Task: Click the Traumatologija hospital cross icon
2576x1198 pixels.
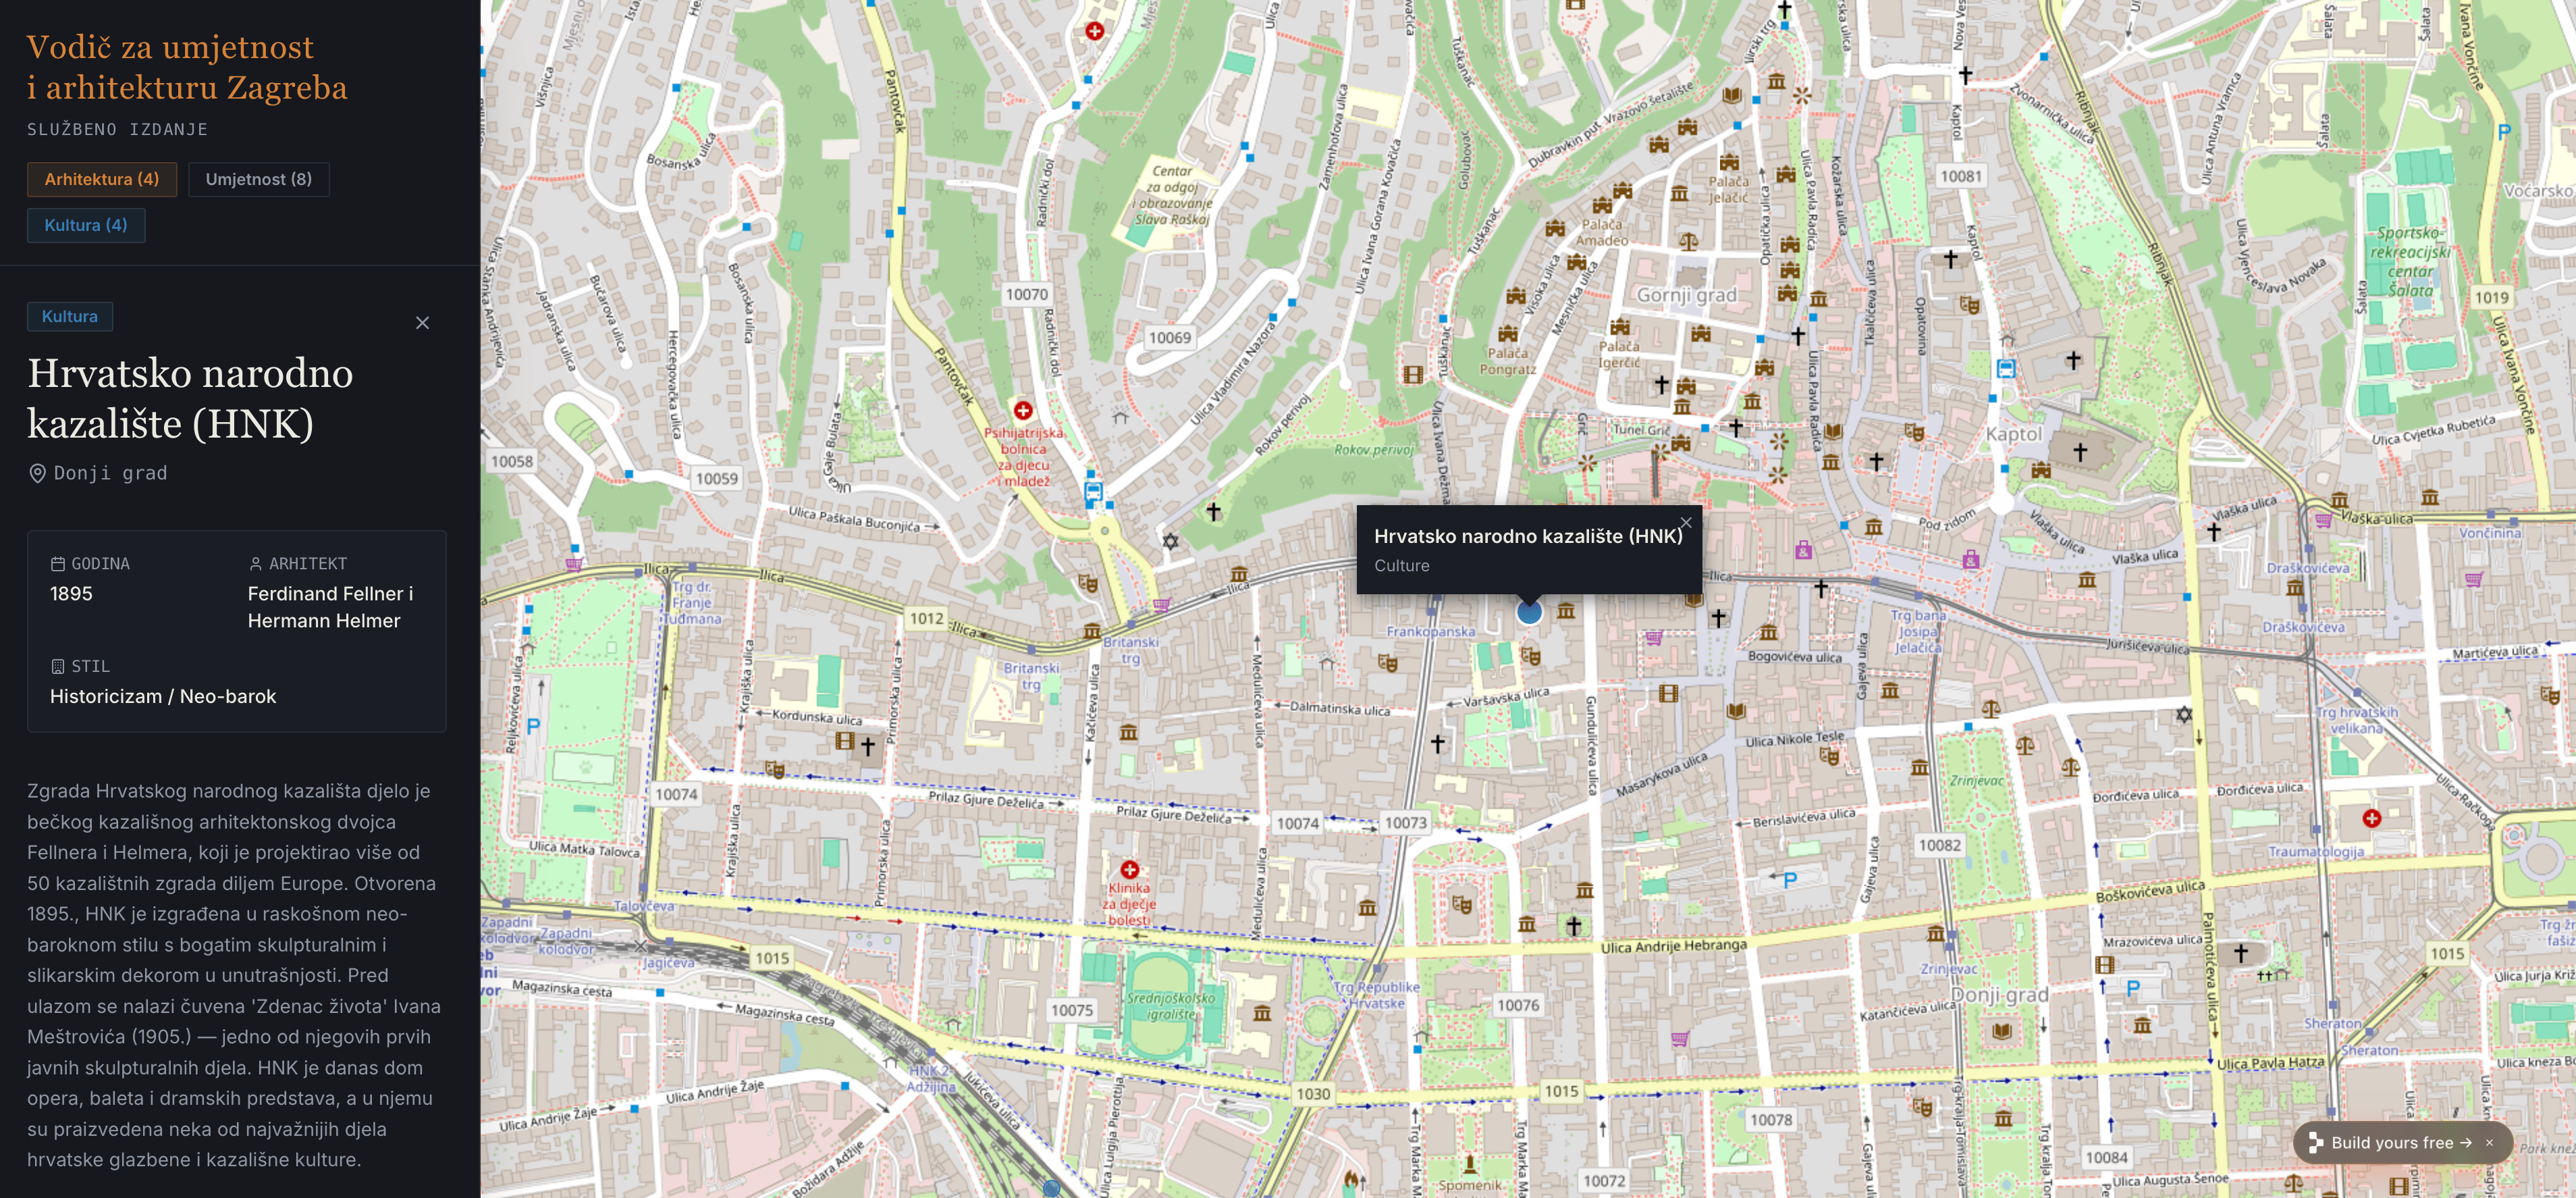Action: 2371,818
